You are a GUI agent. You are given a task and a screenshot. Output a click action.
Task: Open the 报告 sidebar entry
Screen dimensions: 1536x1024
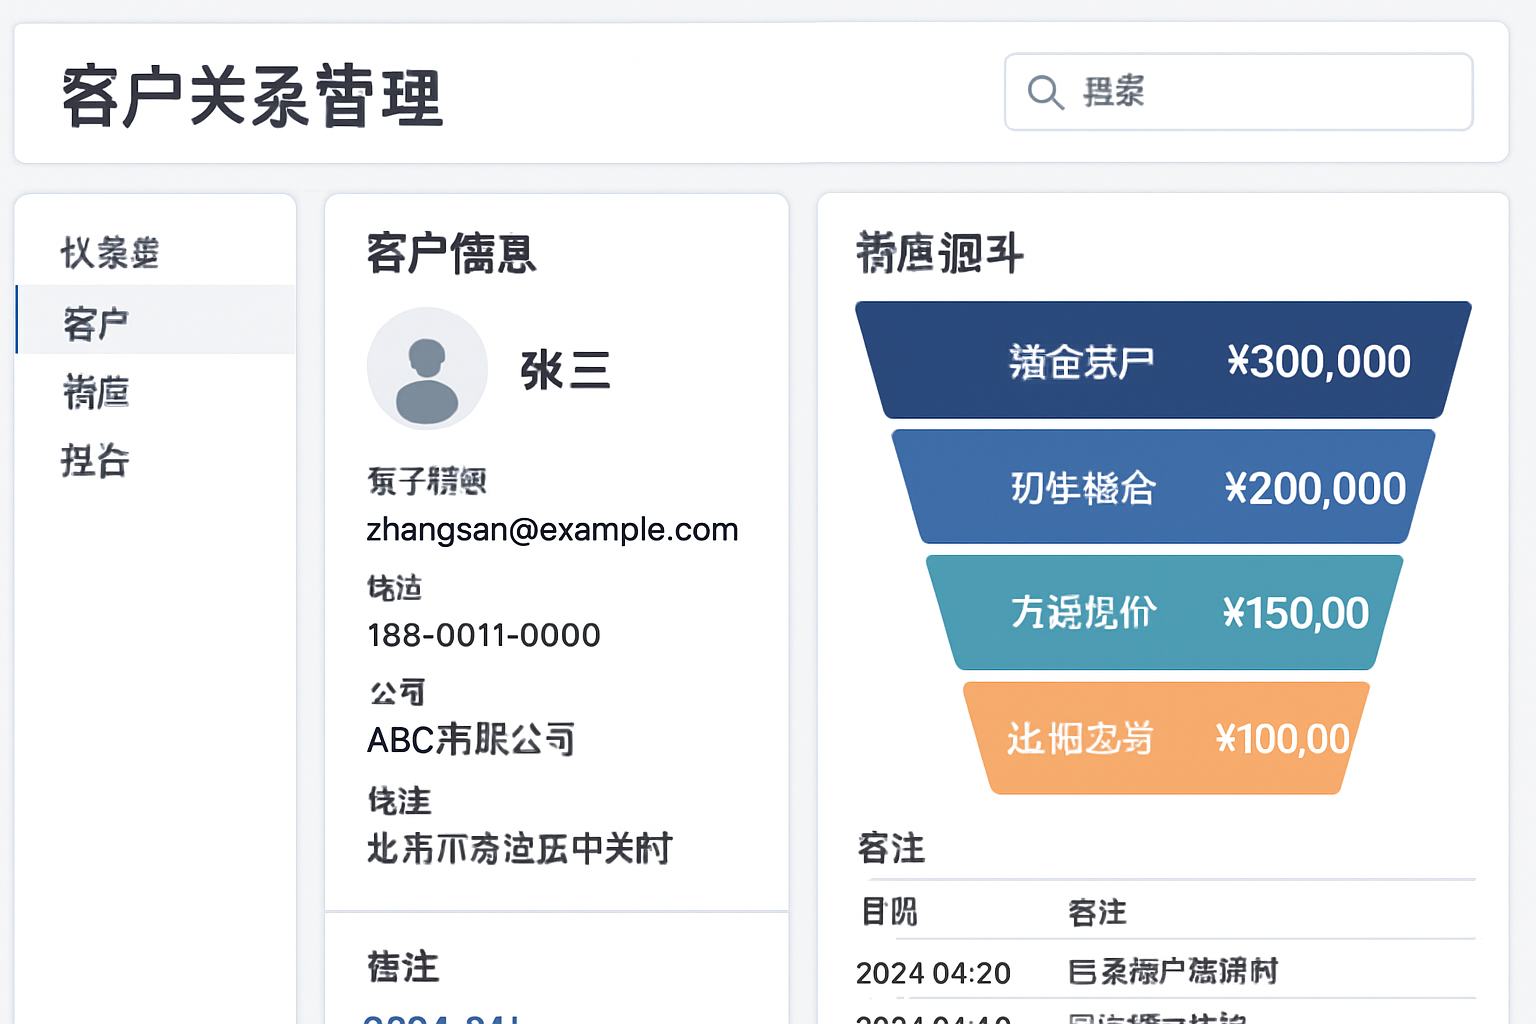[95, 461]
